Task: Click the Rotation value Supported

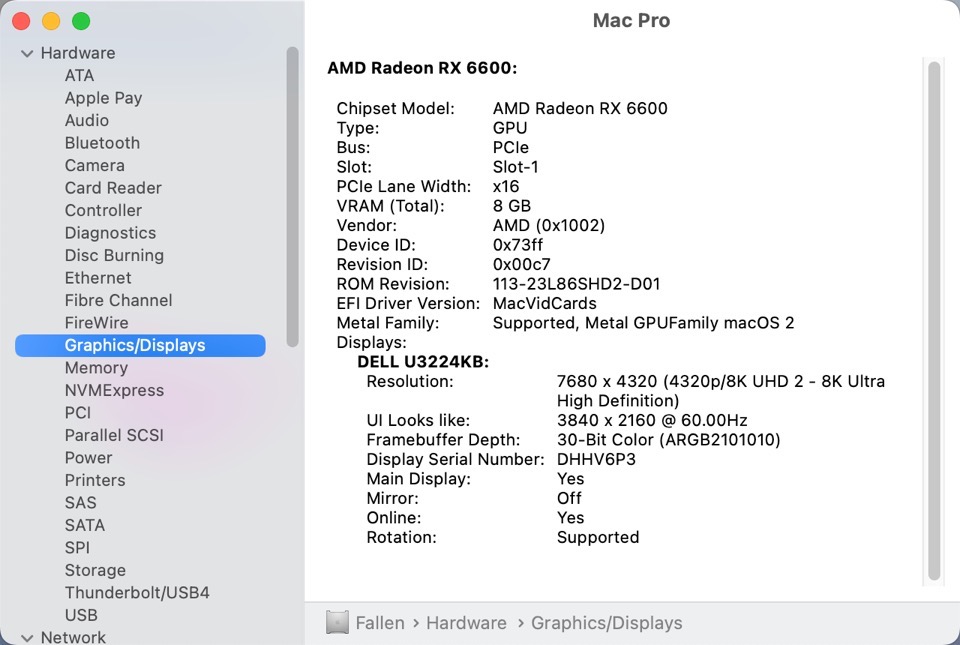Action: pyautogui.click(x=598, y=537)
